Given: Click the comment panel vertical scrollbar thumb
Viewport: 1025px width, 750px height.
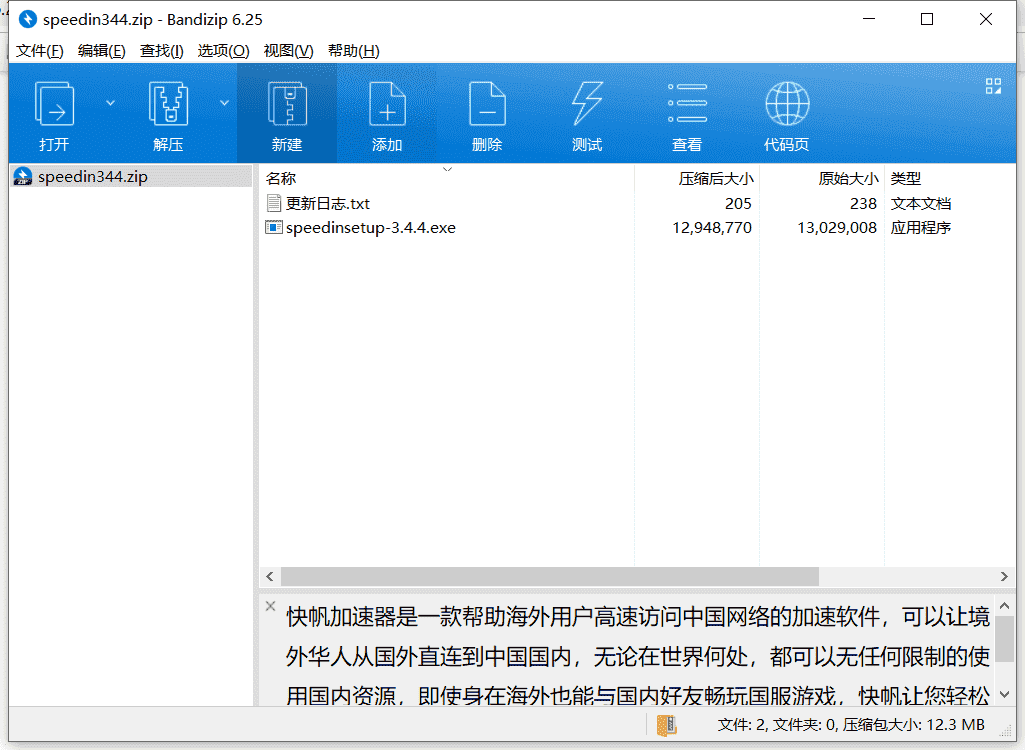Looking at the screenshot, I should pos(1005,638).
